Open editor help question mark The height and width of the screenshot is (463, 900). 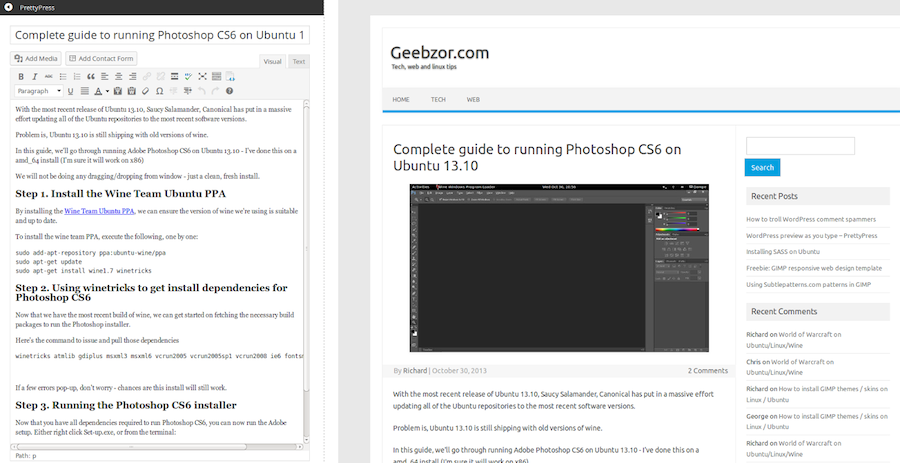click(x=229, y=91)
